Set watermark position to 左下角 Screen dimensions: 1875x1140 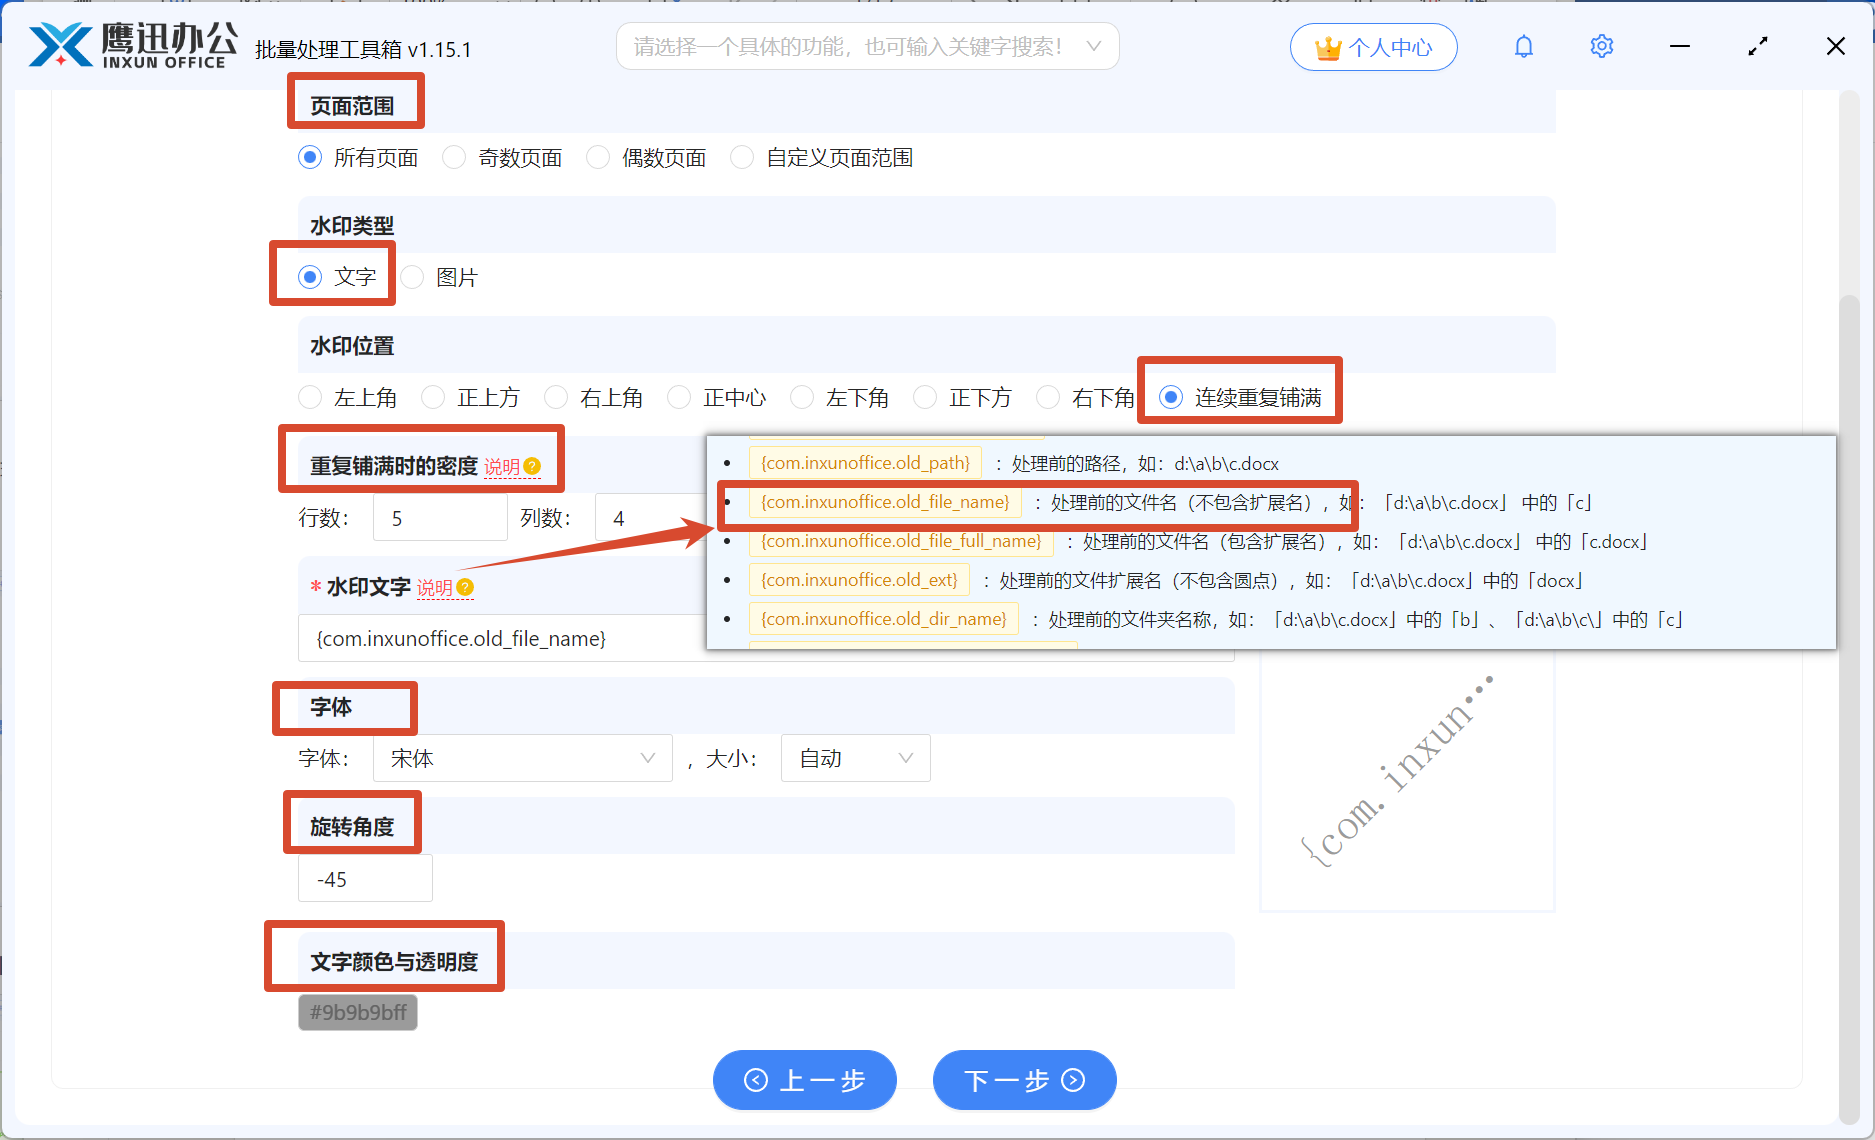tap(802, 398)
